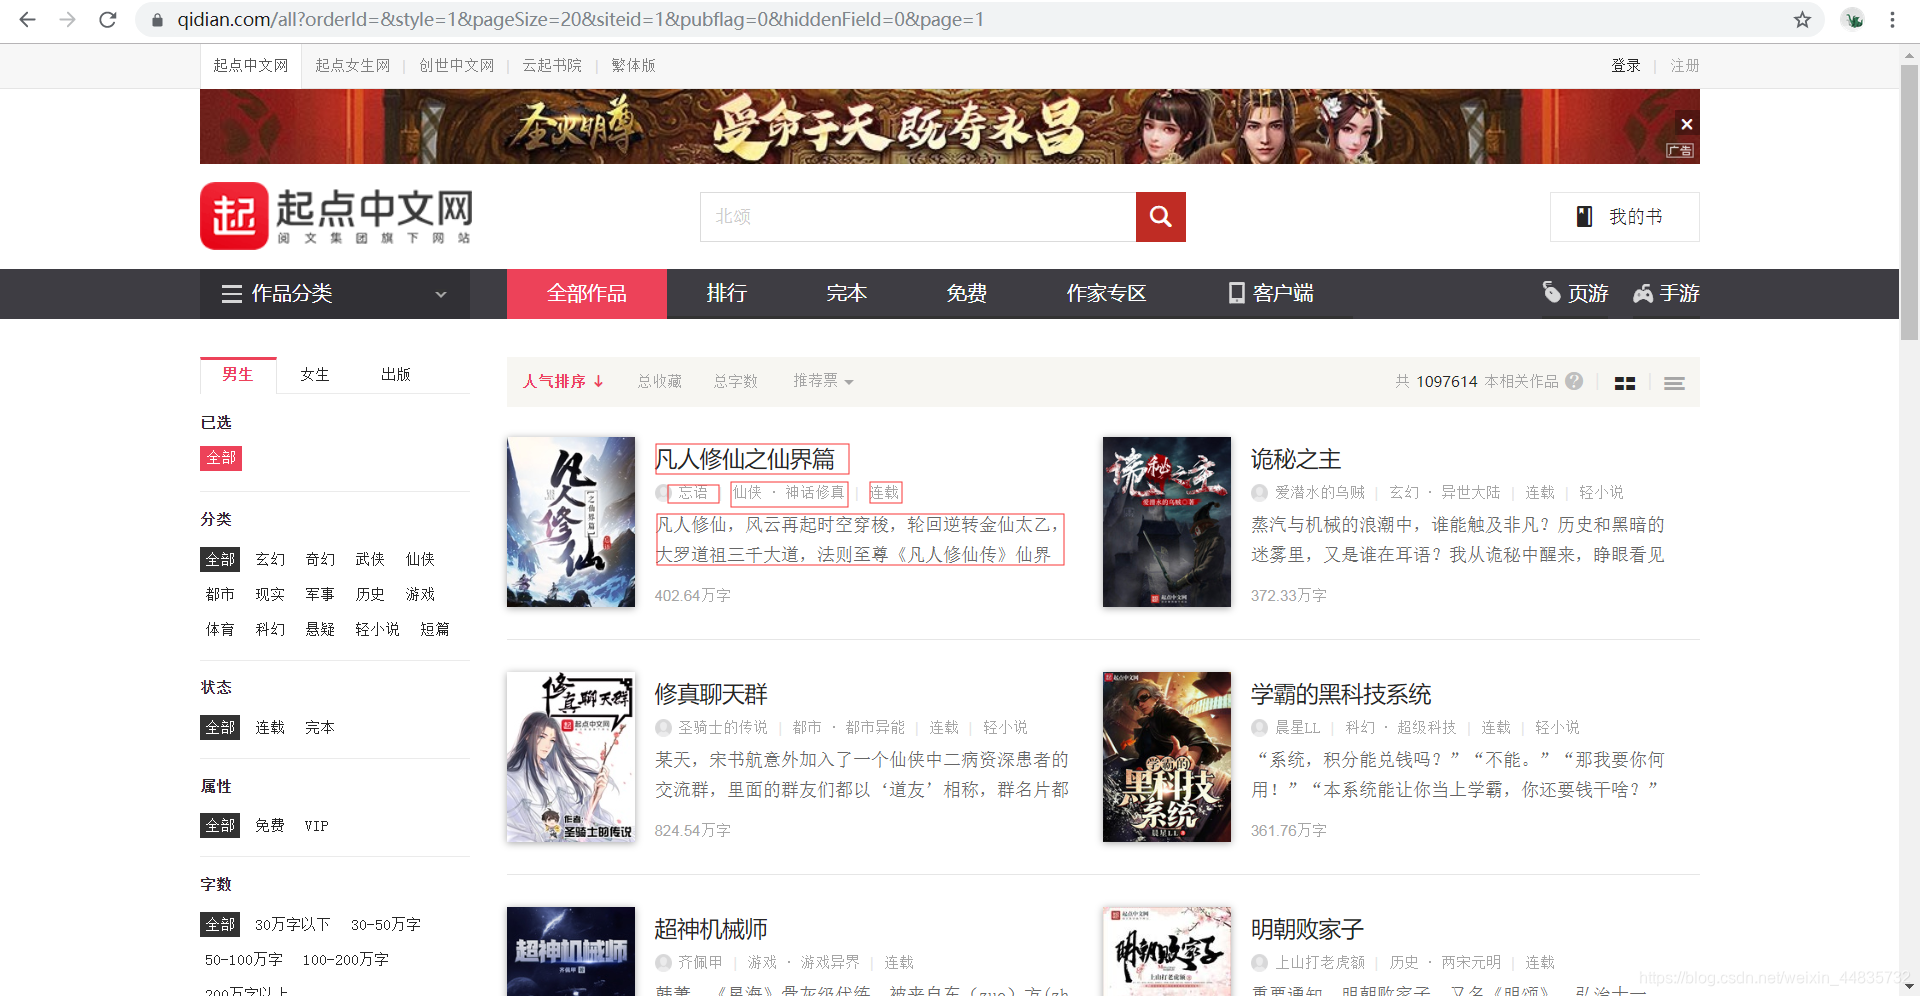
Task: Click the 起点中文网 red logo
Action: point(235,216)
